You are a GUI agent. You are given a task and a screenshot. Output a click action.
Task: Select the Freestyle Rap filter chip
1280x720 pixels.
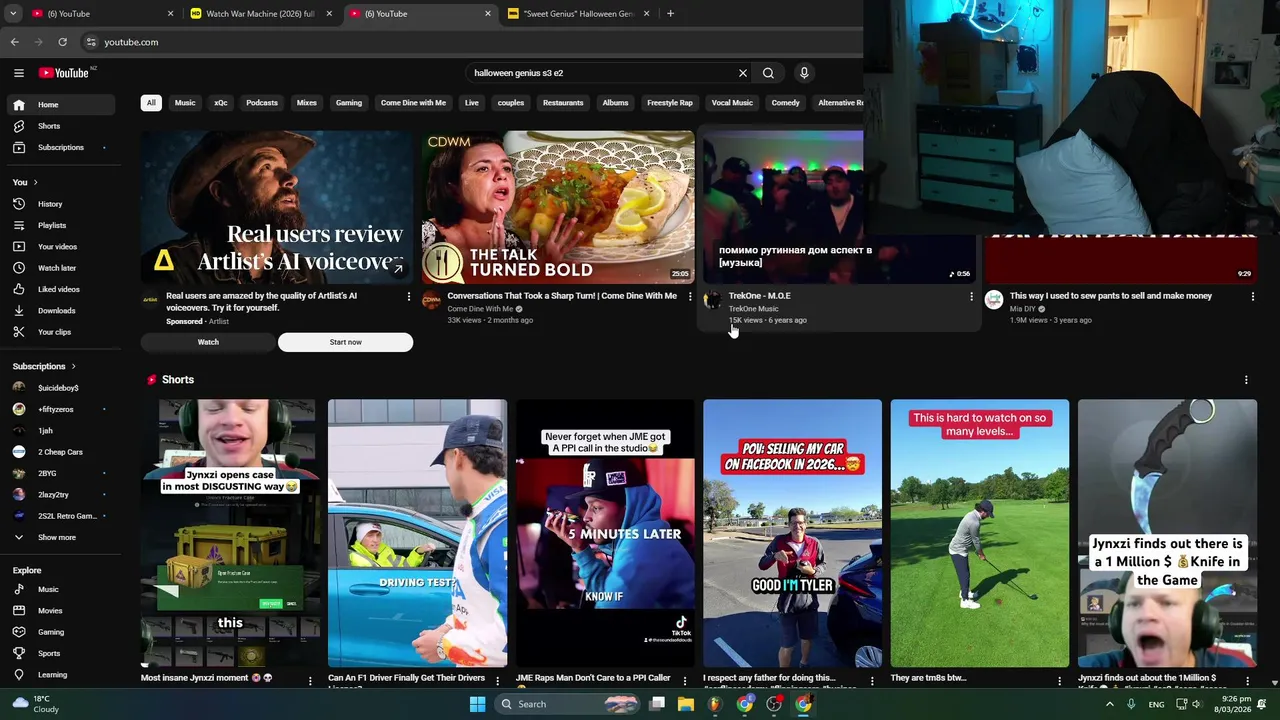tap(670, 103)
